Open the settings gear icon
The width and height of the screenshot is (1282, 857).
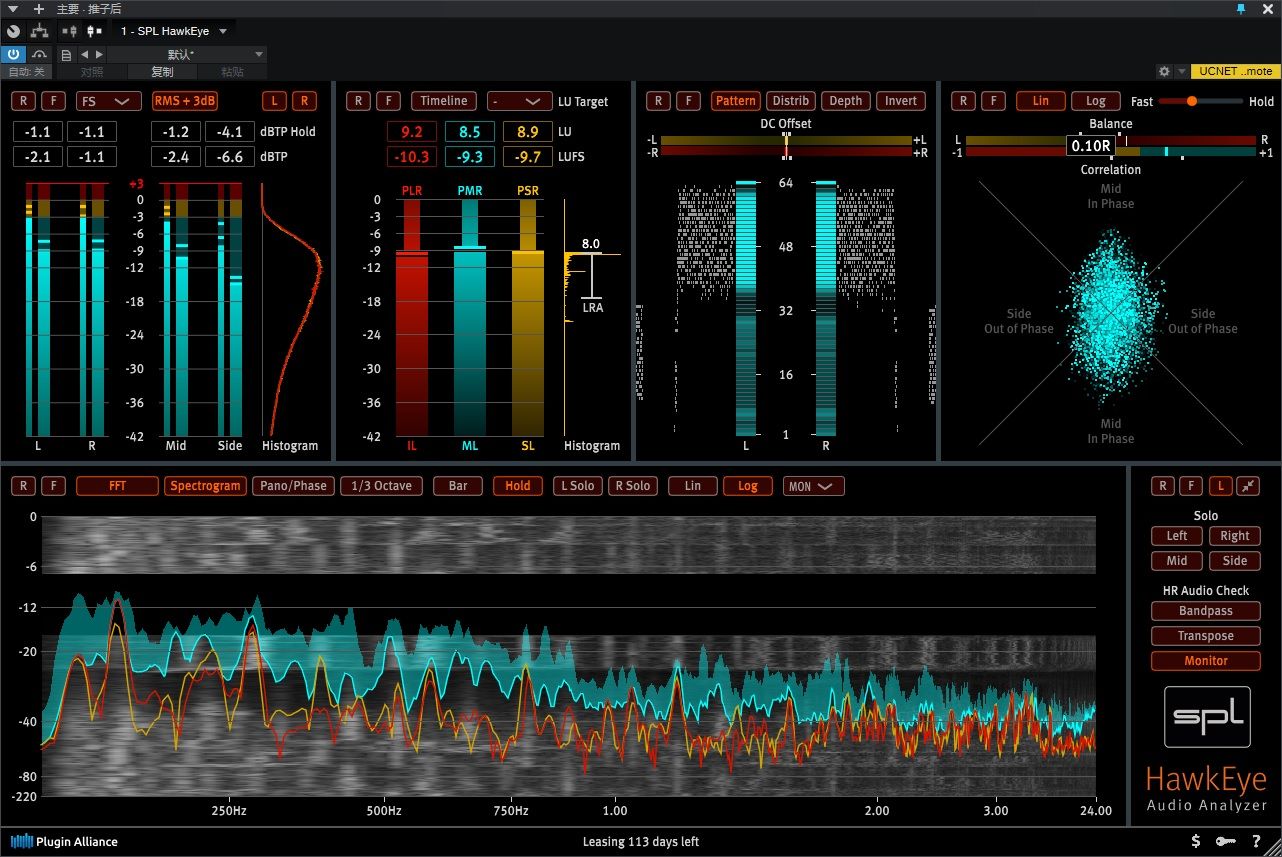(1164, 71)
